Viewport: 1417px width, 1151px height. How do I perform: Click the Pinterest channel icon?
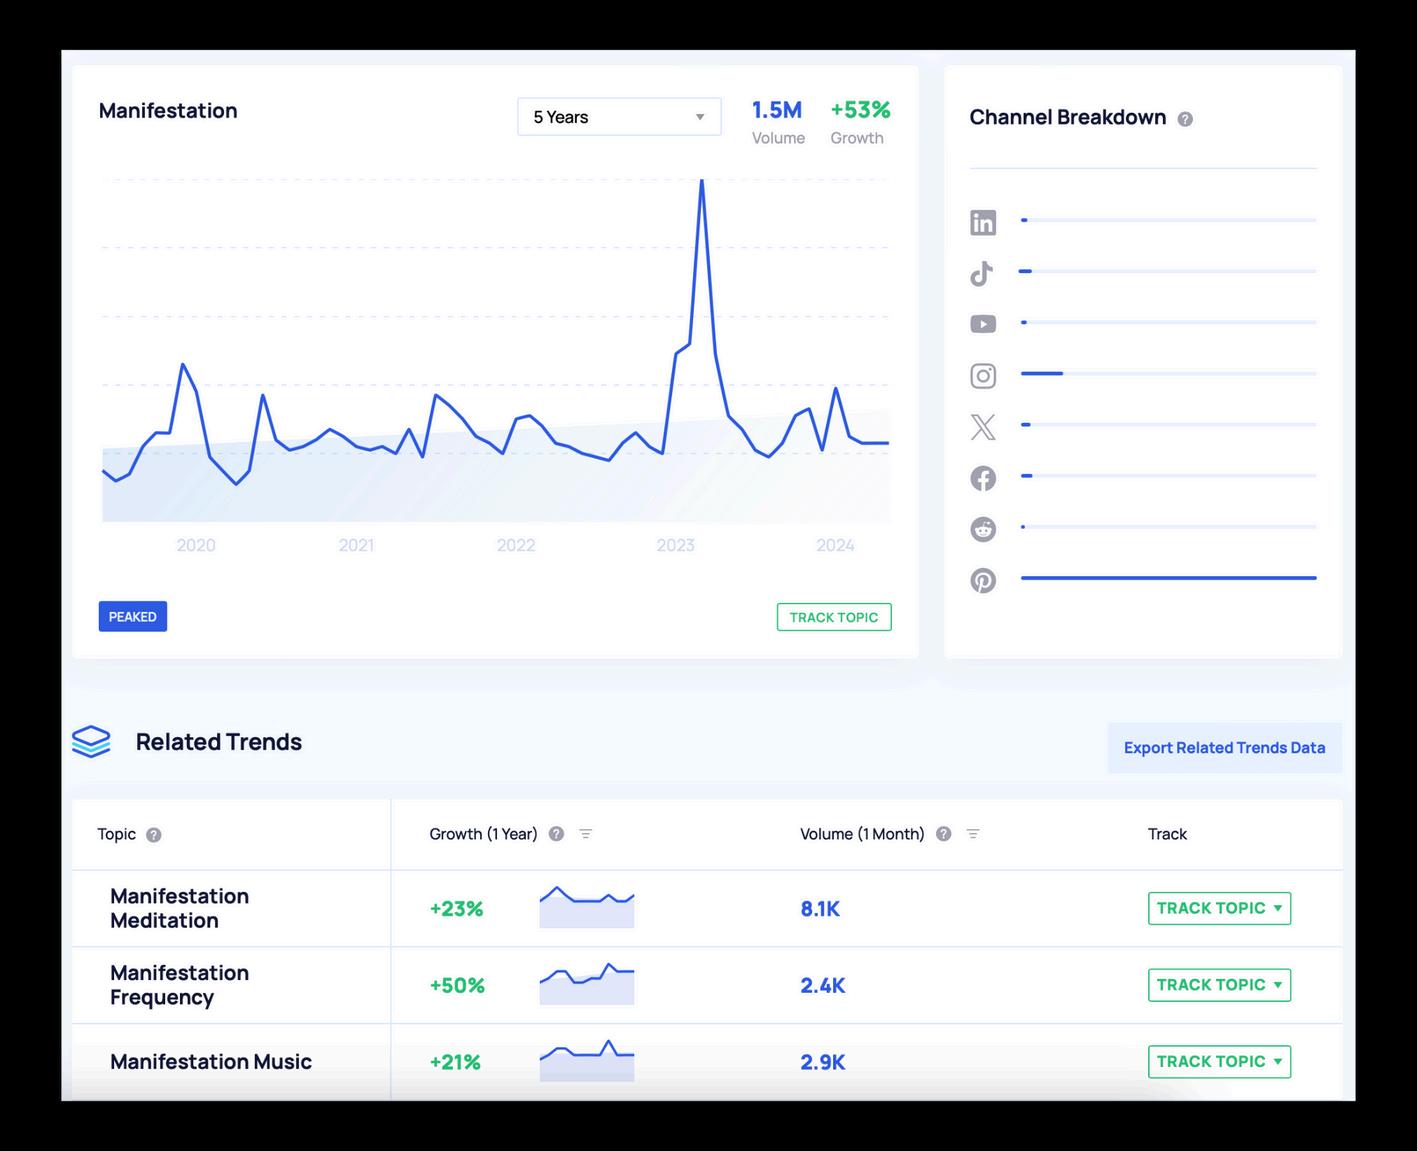983,580
